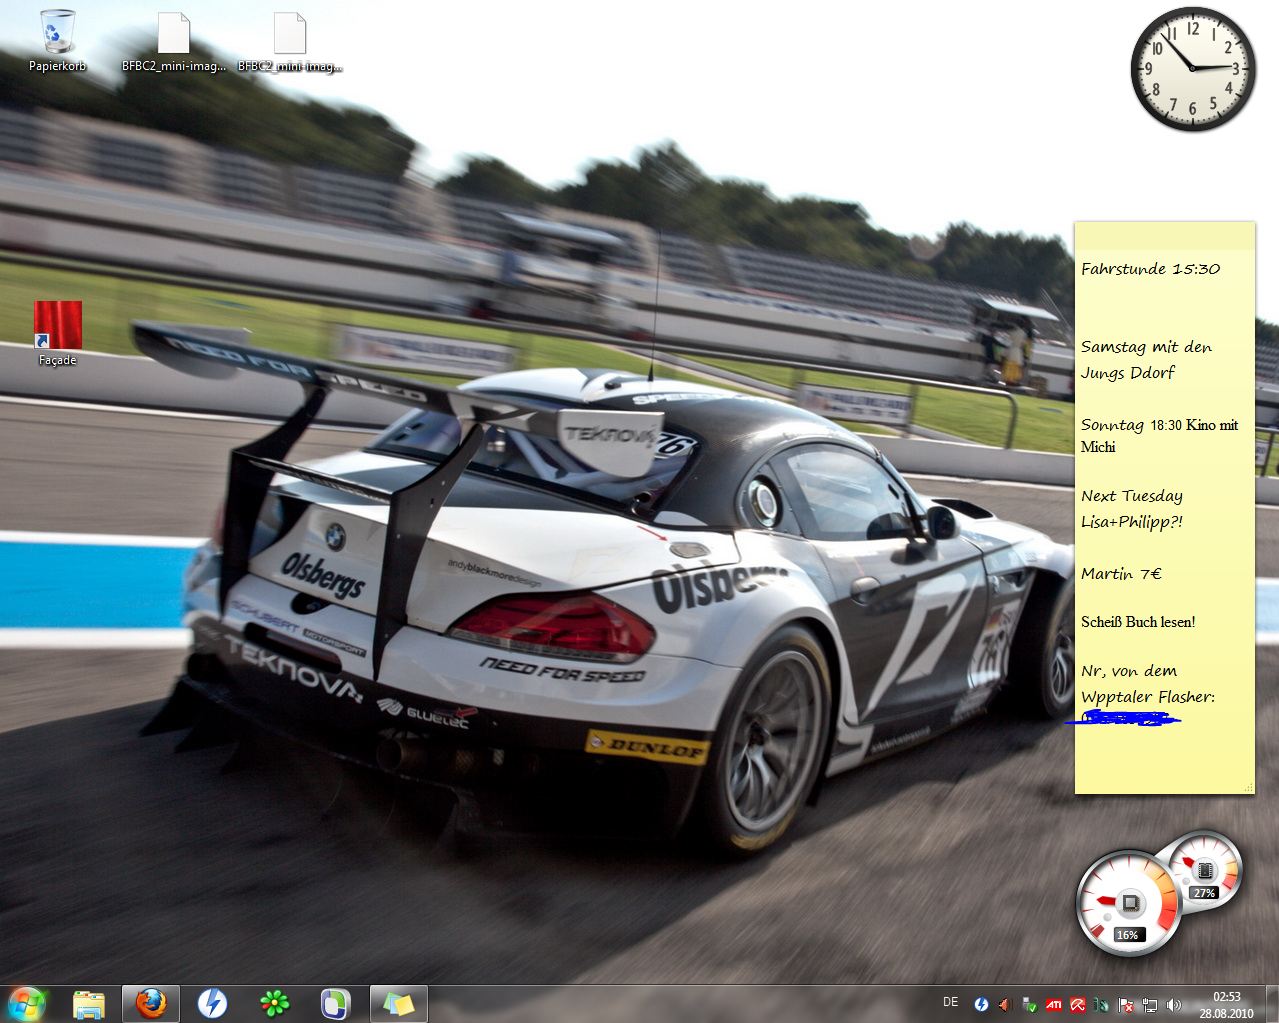Click the "Samstag mit den" note line
The image size is (1279, 1023).
point(1146,347)
